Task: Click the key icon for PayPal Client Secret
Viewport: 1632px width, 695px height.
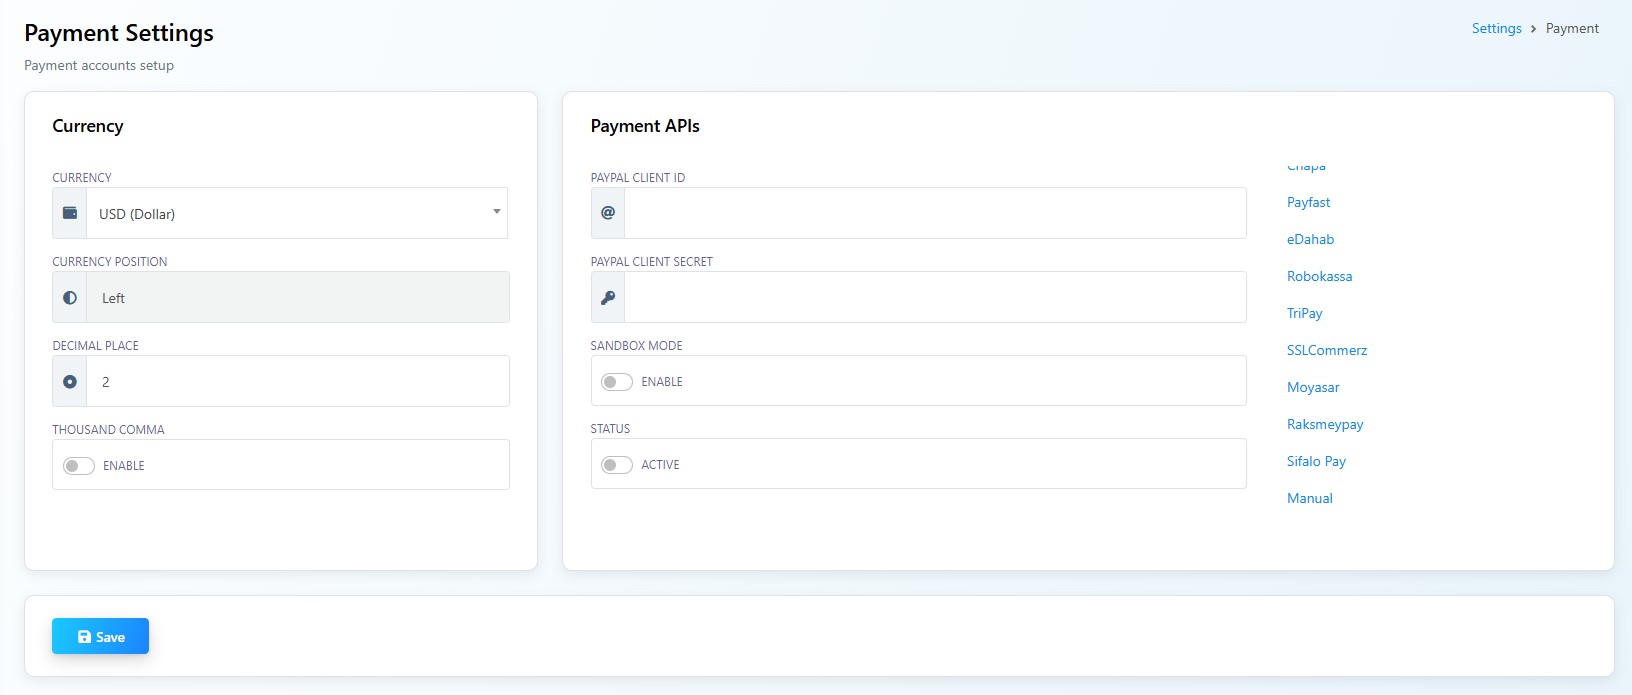Action: click(x=608, y=298)
